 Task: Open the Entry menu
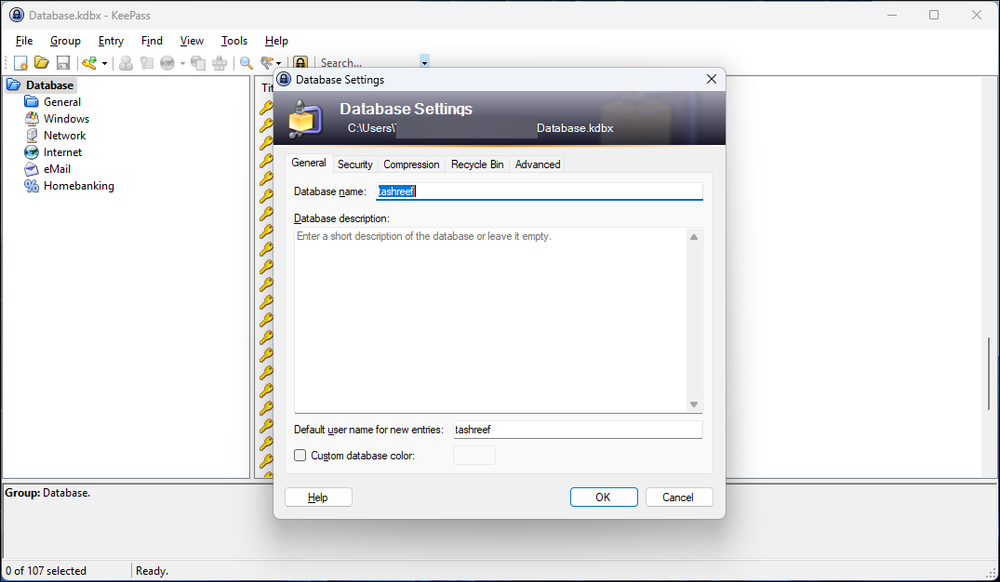110,41
